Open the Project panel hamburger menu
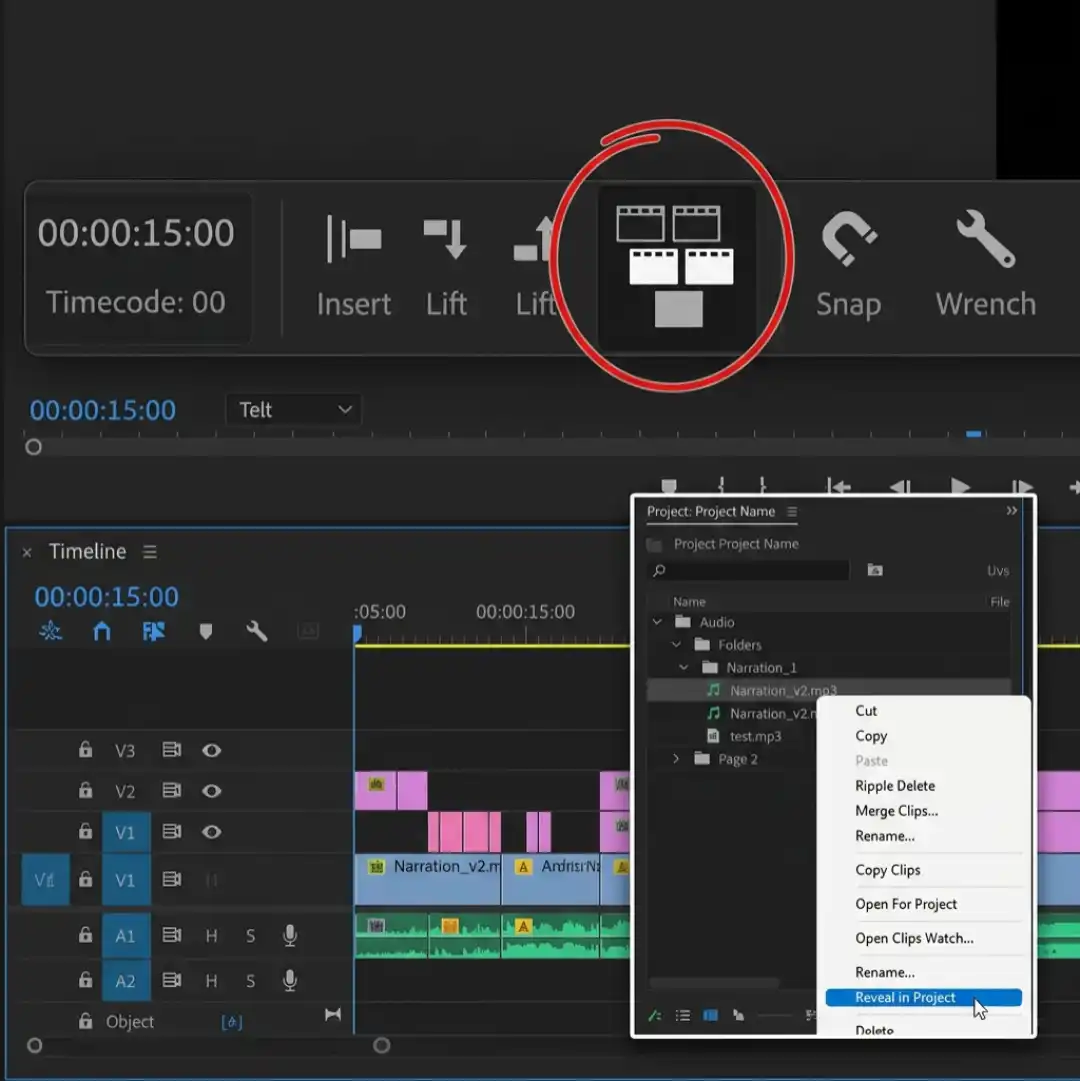Viewport: 1080px width, 1081px height. [x=792, y=512]
